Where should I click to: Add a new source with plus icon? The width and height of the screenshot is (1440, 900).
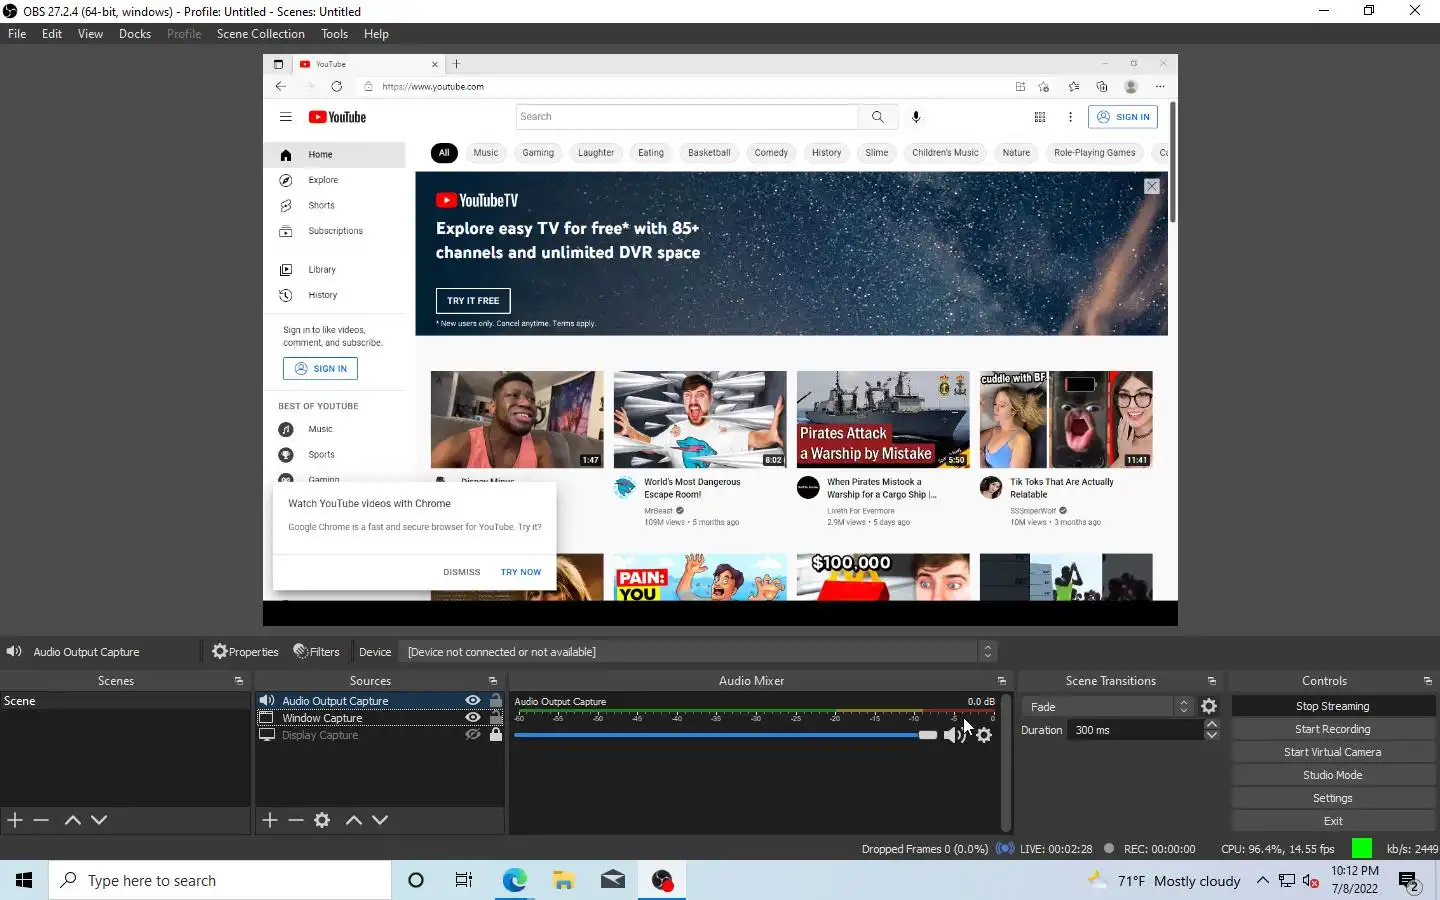[x=270, y=820]
